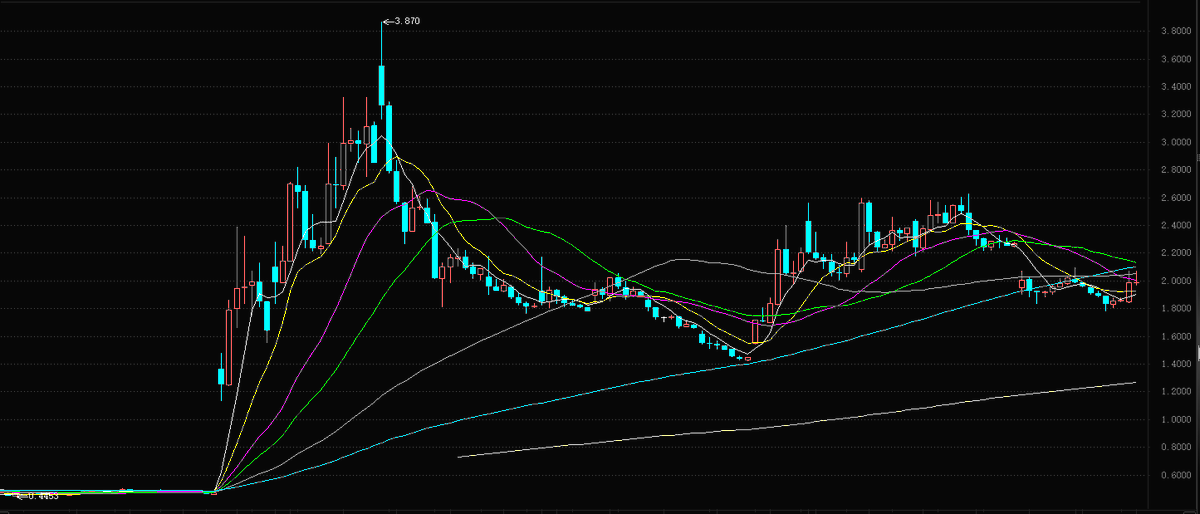Select the 3.8000 price axis label
The height and width of the screenshot is (514, 1200).
click(1175, 31)
